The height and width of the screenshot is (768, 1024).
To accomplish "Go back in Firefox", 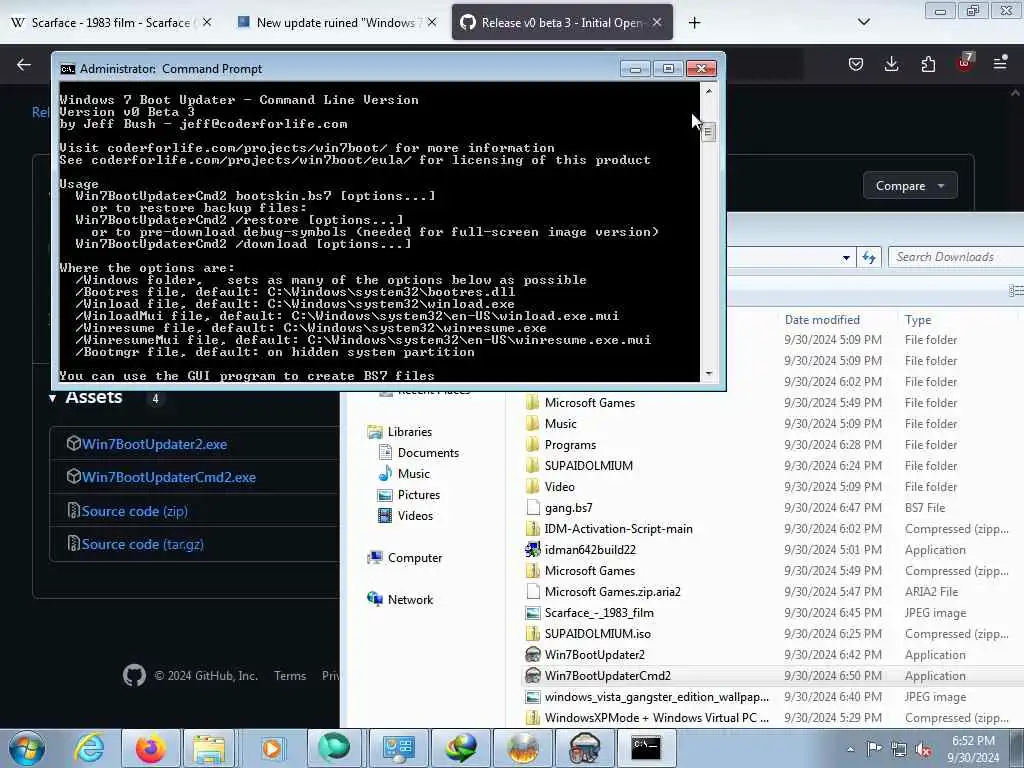I will point(24,64).
